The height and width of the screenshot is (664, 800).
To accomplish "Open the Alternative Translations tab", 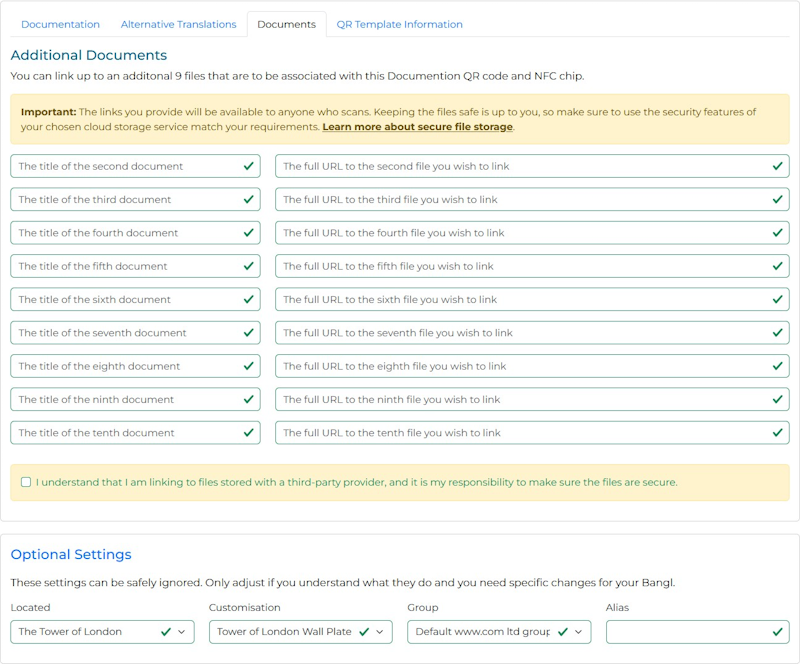I will 178,24.
